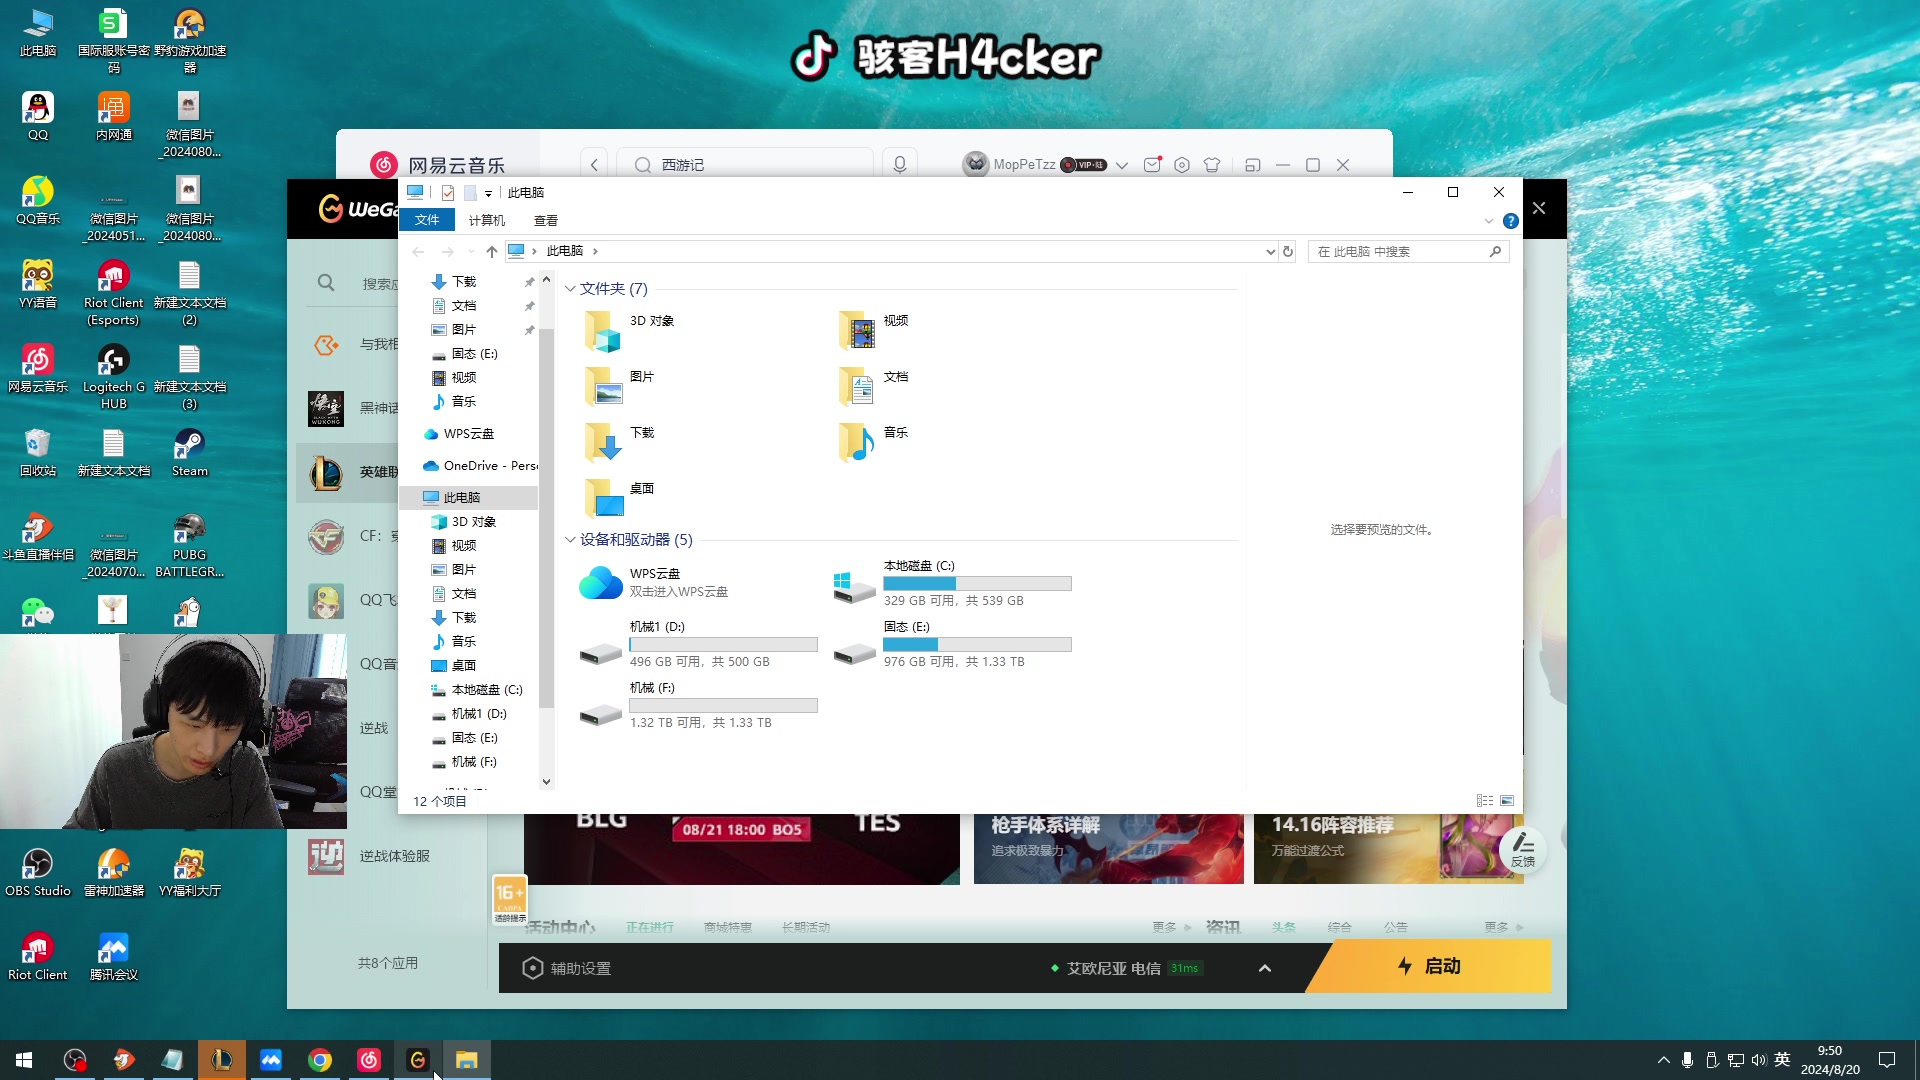Open the 文件 ribbon tab
Screen dimensions: 1920x1080
click(427, 221)
